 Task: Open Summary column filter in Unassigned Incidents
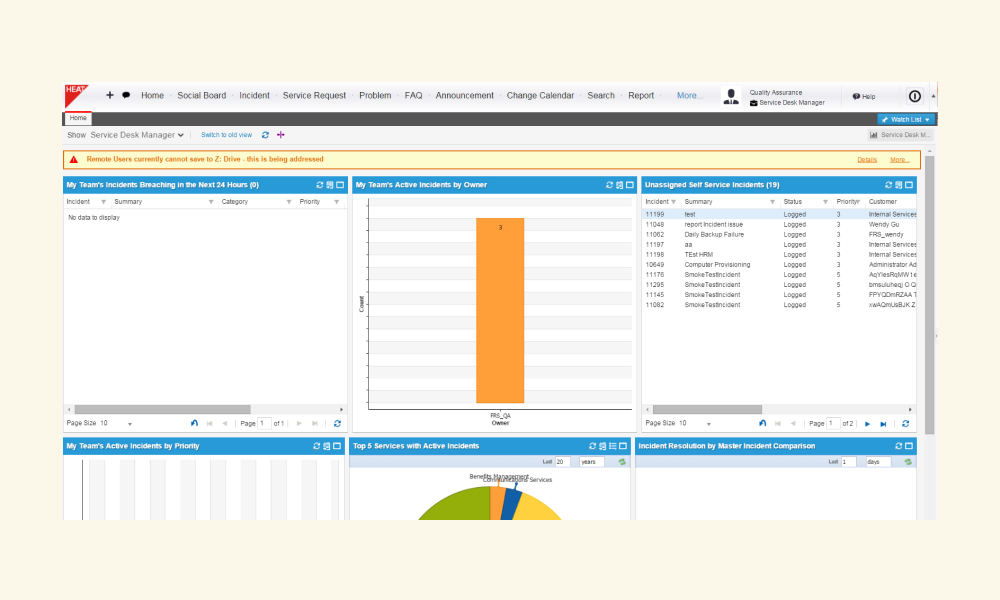pos(772,202)
